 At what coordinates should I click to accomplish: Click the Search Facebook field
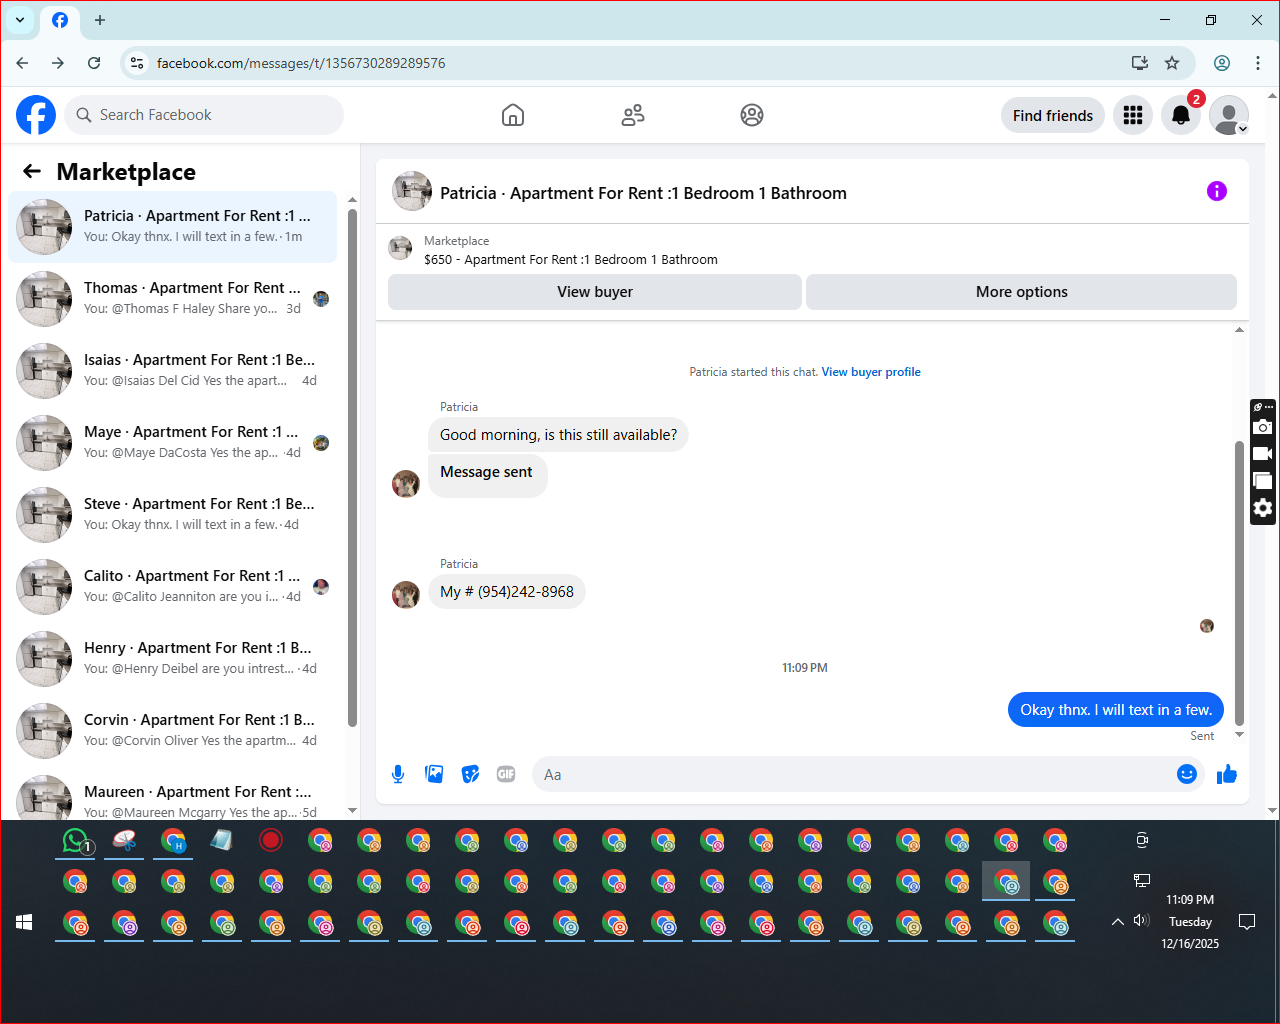(204, 115)
